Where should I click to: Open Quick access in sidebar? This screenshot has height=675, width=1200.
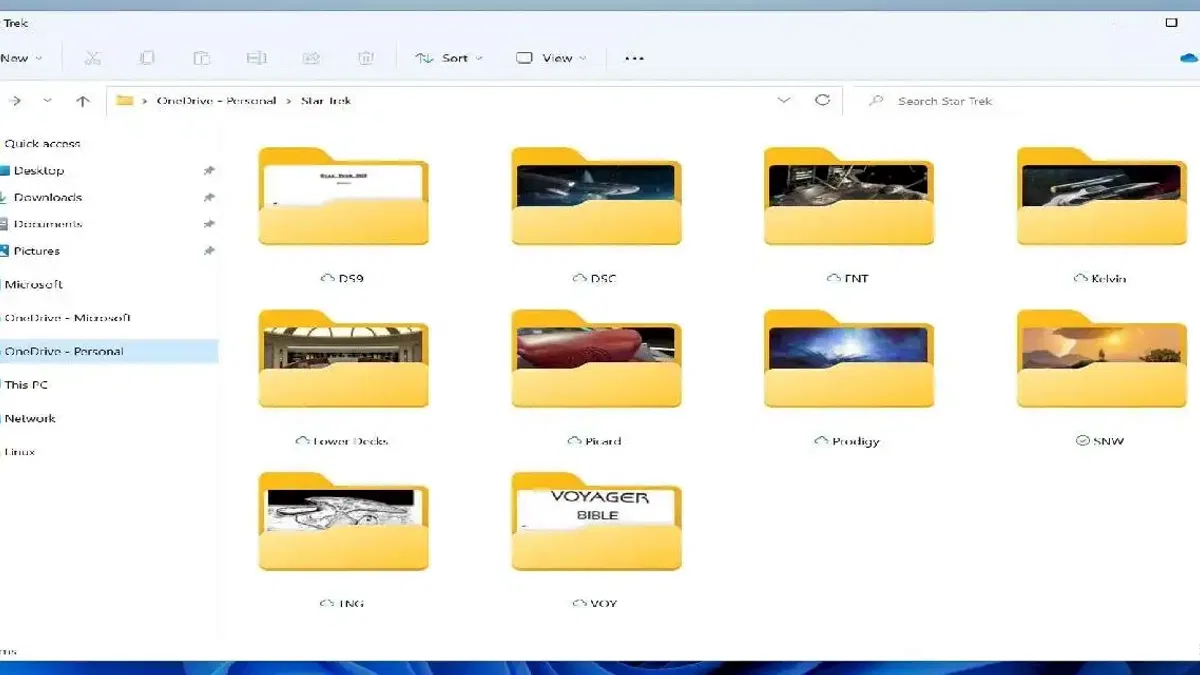click(x=42, y=144)
